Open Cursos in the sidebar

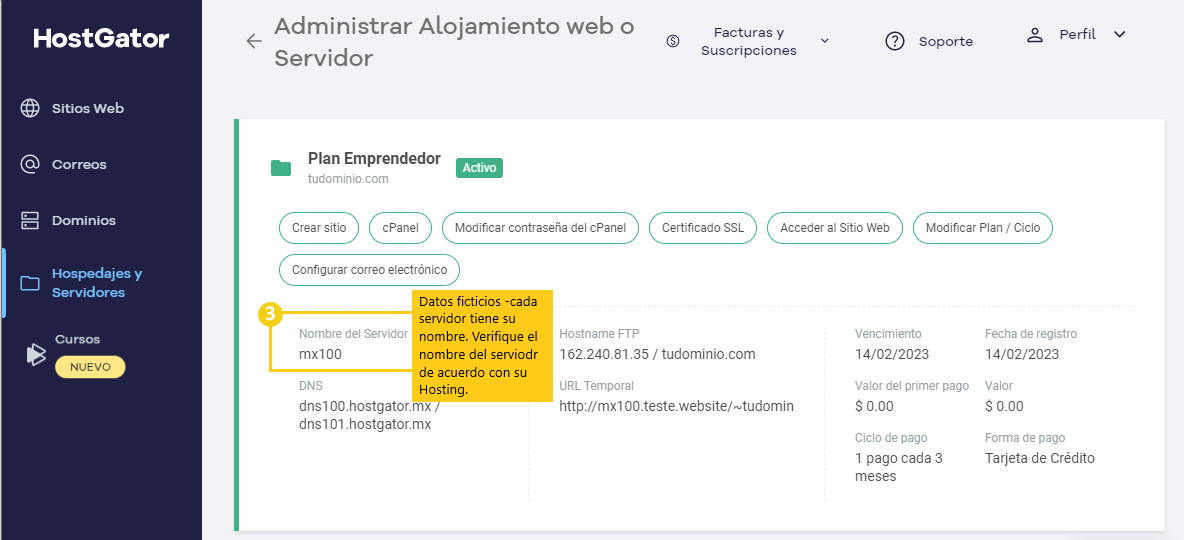[77, 339]
